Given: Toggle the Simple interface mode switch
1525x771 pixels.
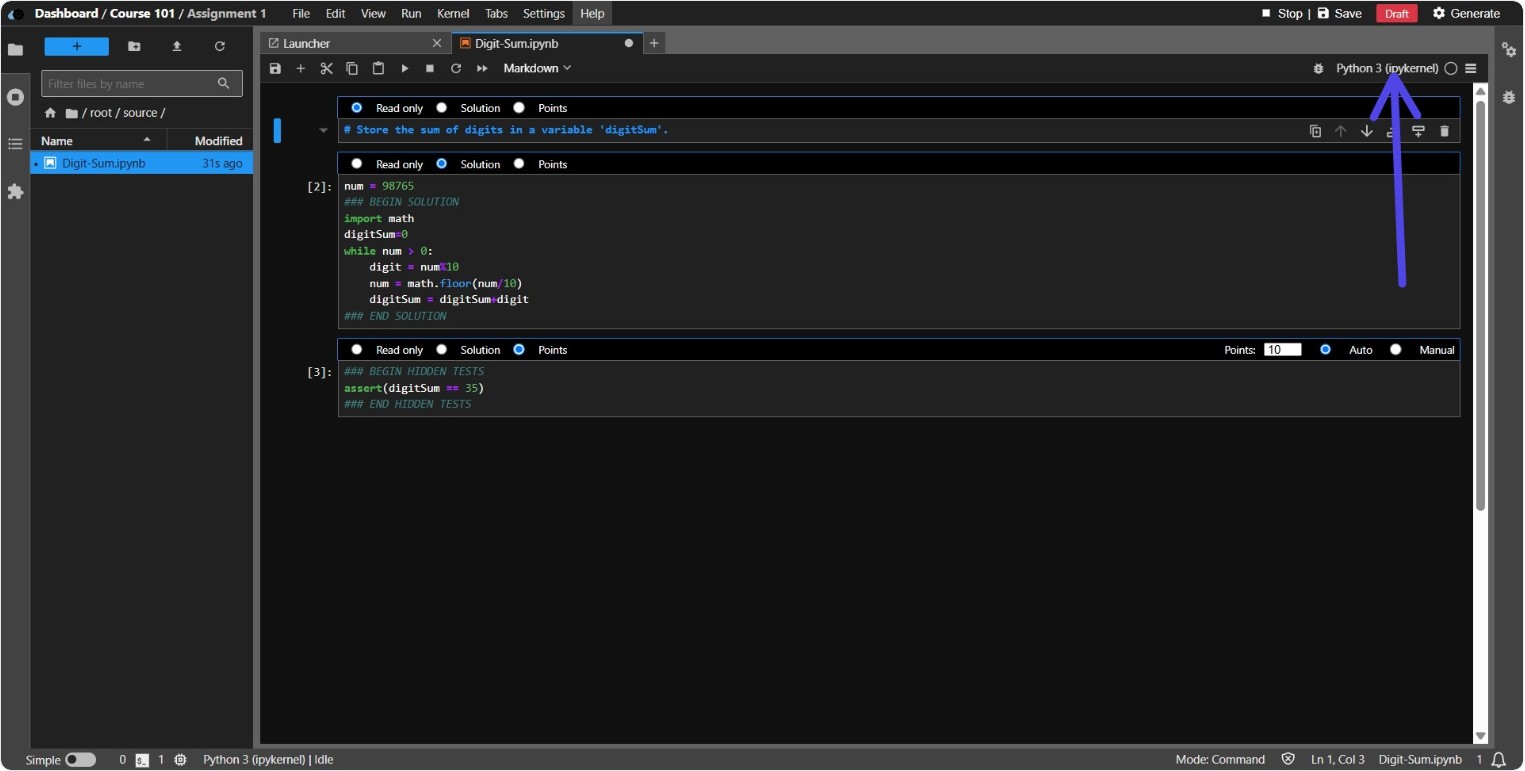Looking at the screenshot, I should click(x=80, y=760).
